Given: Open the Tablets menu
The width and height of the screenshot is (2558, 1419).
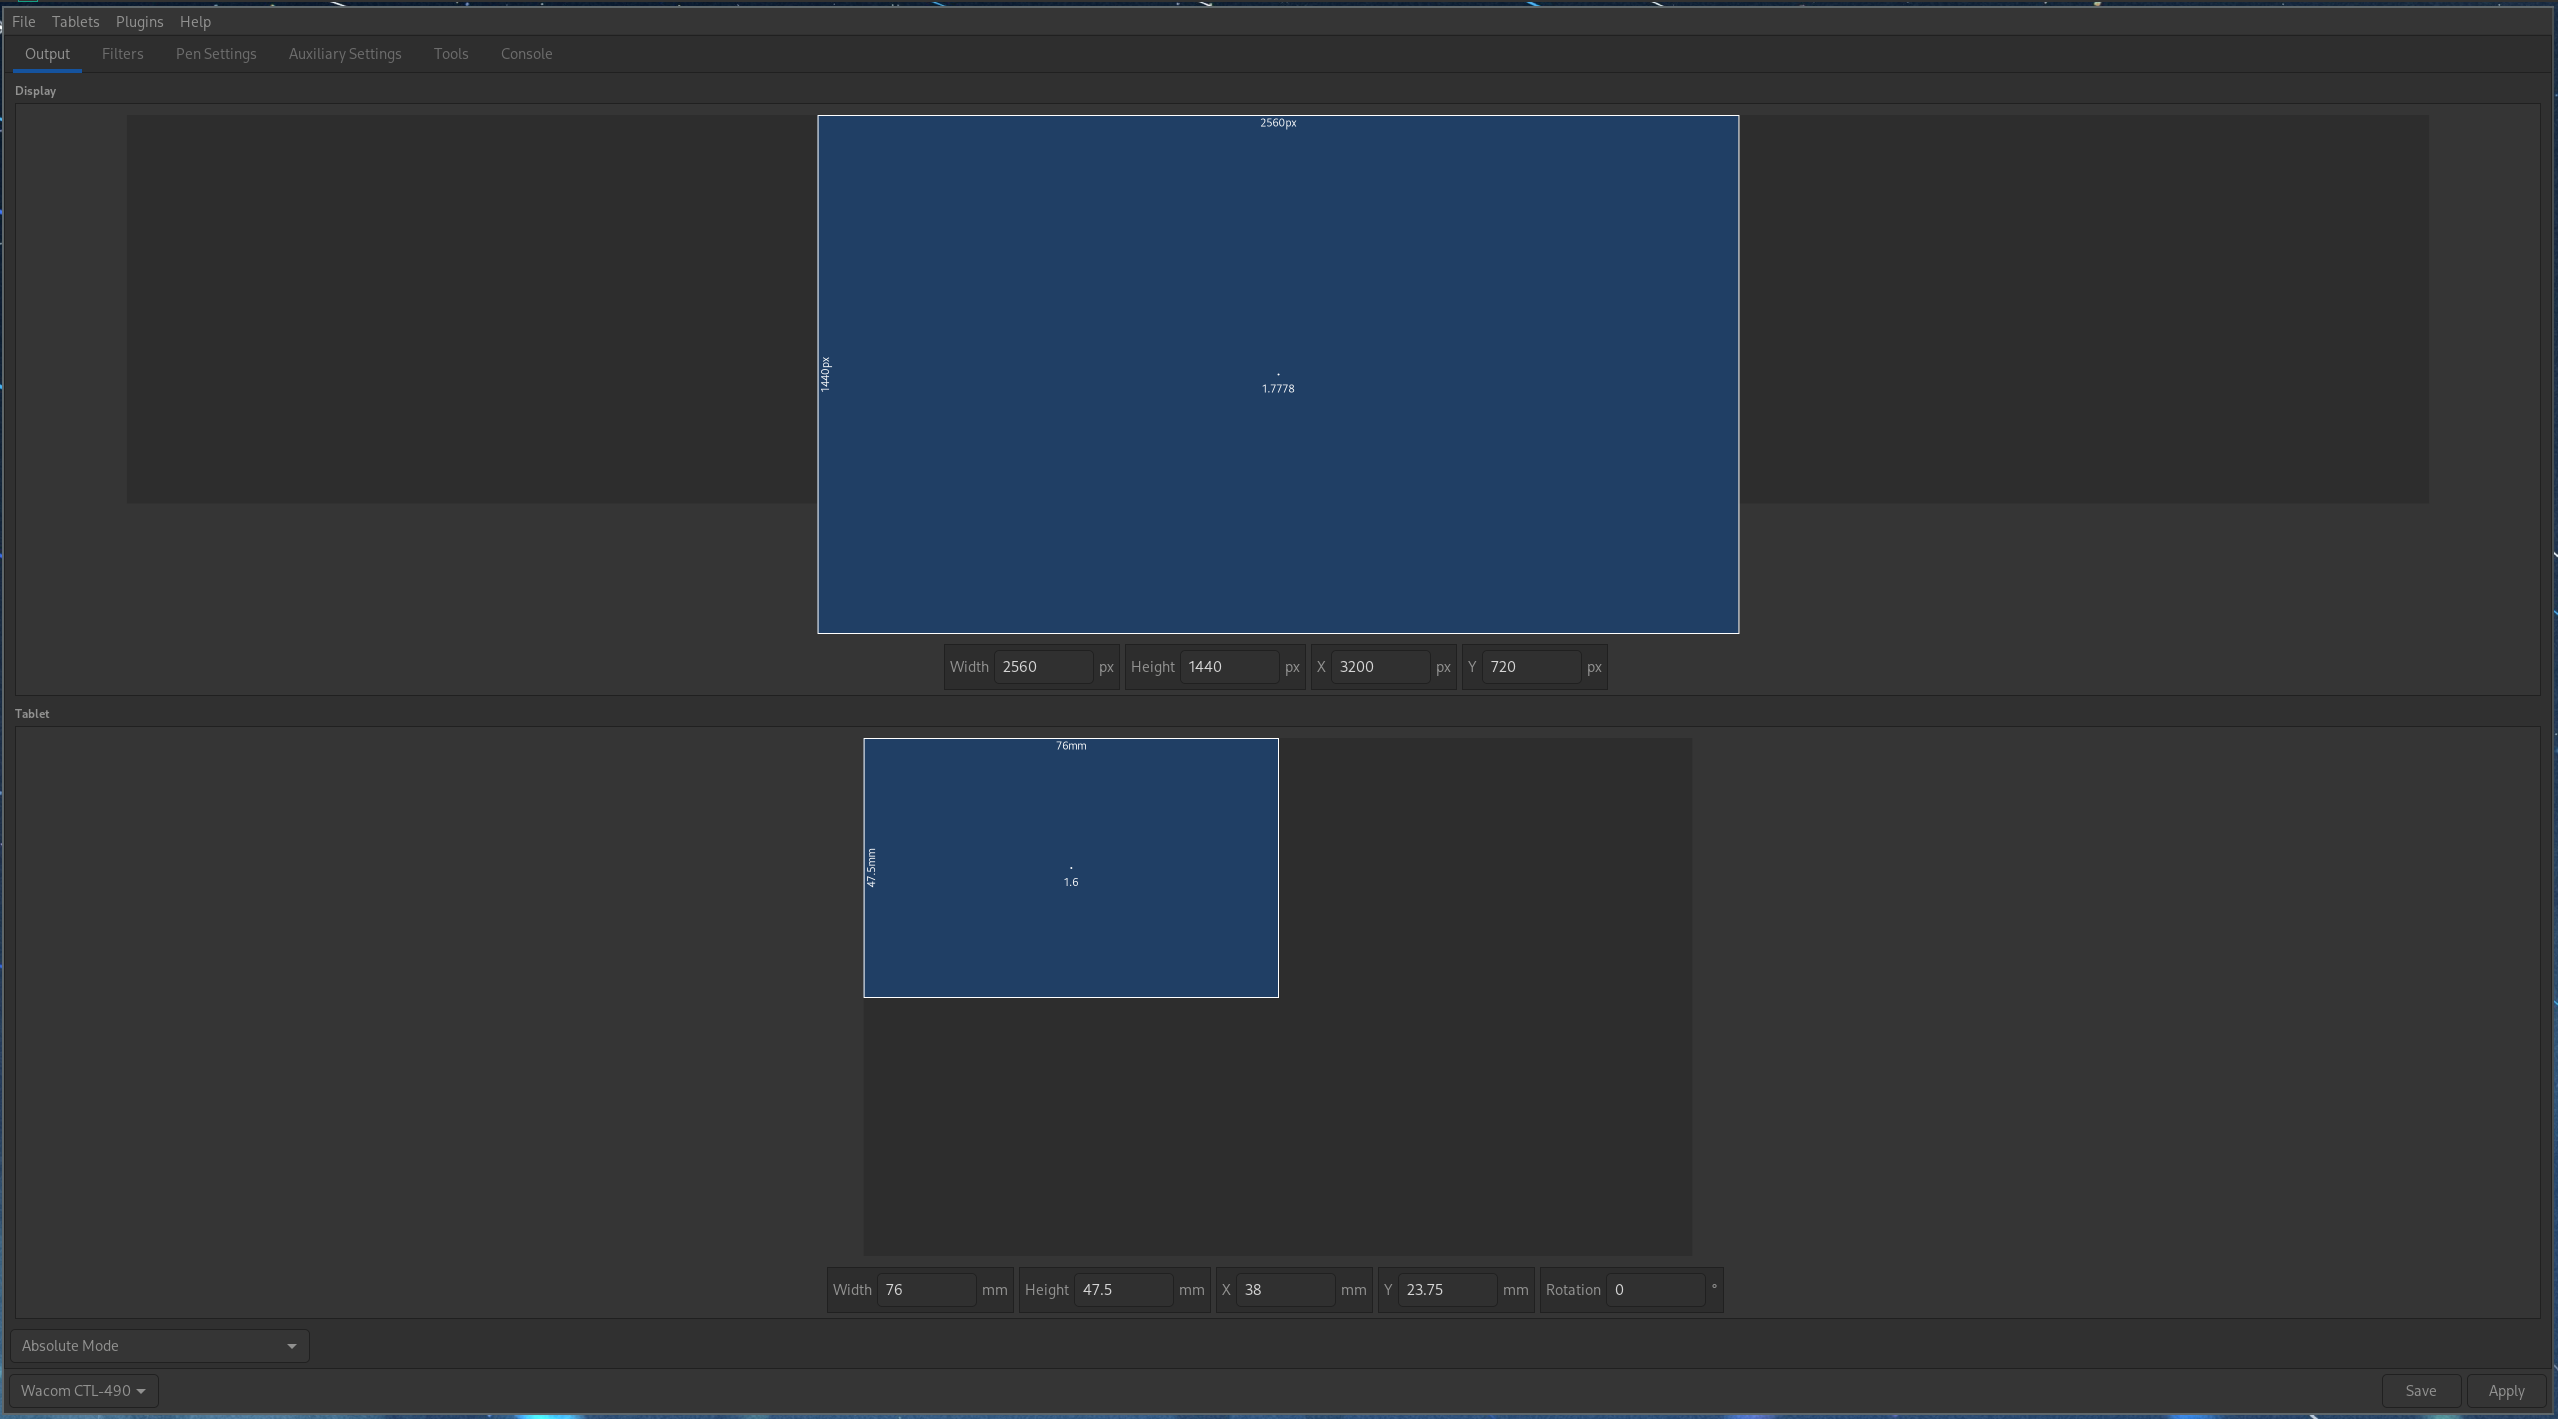Looking at the screenshot, I should pyautogui.click(x=75, y=21).
